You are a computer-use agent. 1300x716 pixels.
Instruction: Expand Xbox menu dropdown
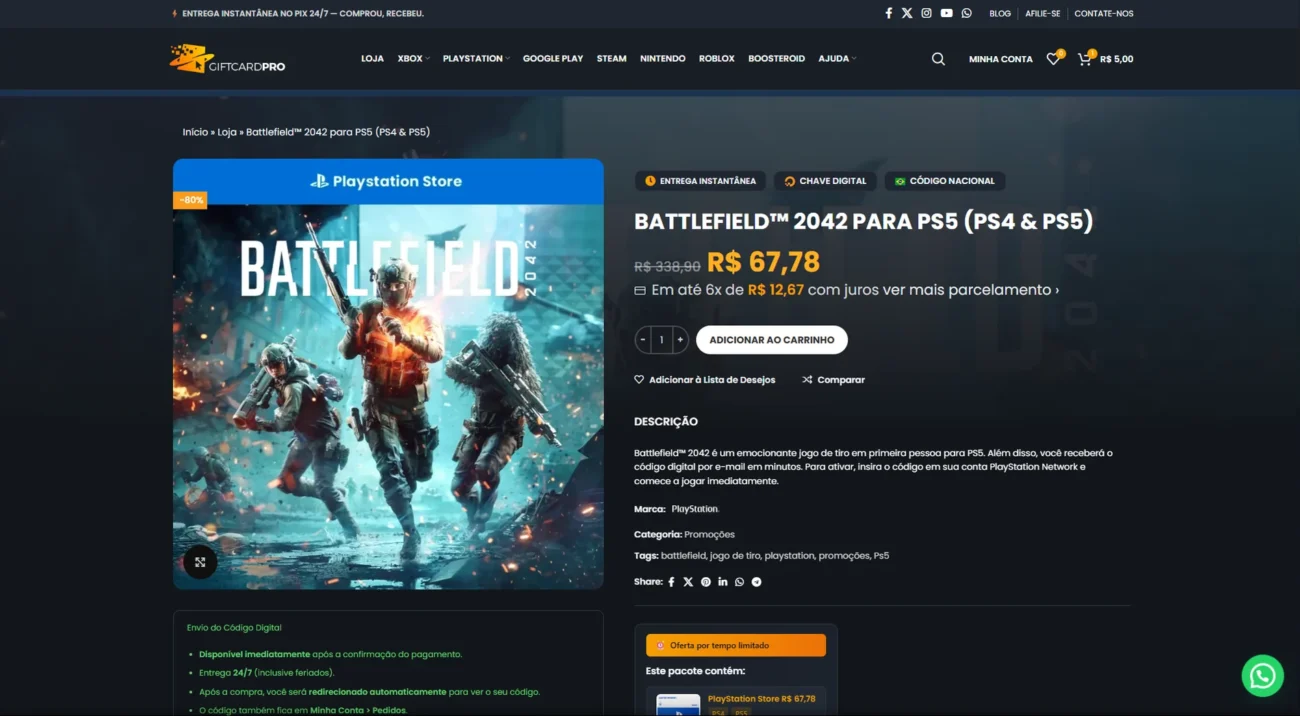tap(413, 59)
